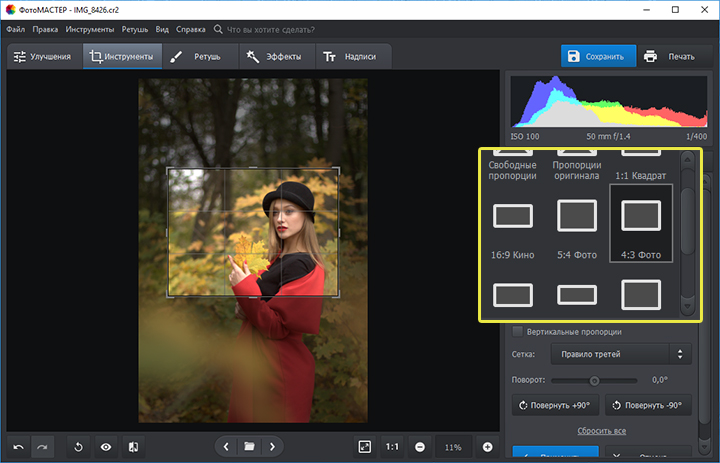The height and width of the screenshot is (463, 720).
Task: Click the undo arrow icon
Action: [x=19, y=446]
